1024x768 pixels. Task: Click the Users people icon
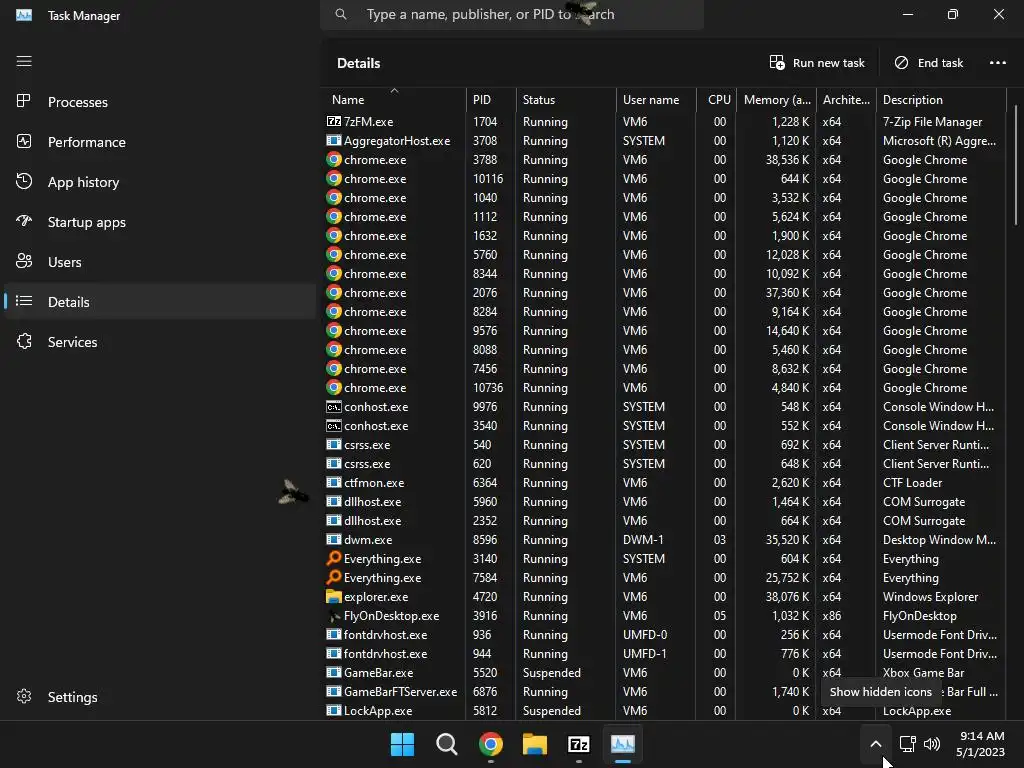(24, 261)
